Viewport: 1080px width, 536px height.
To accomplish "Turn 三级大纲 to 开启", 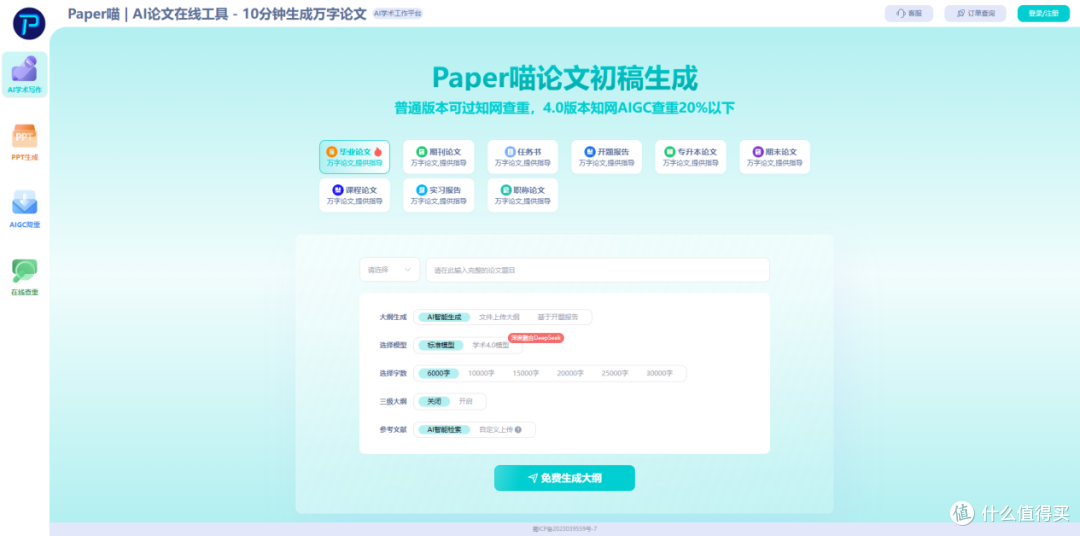I will click(x=466, y=401).
